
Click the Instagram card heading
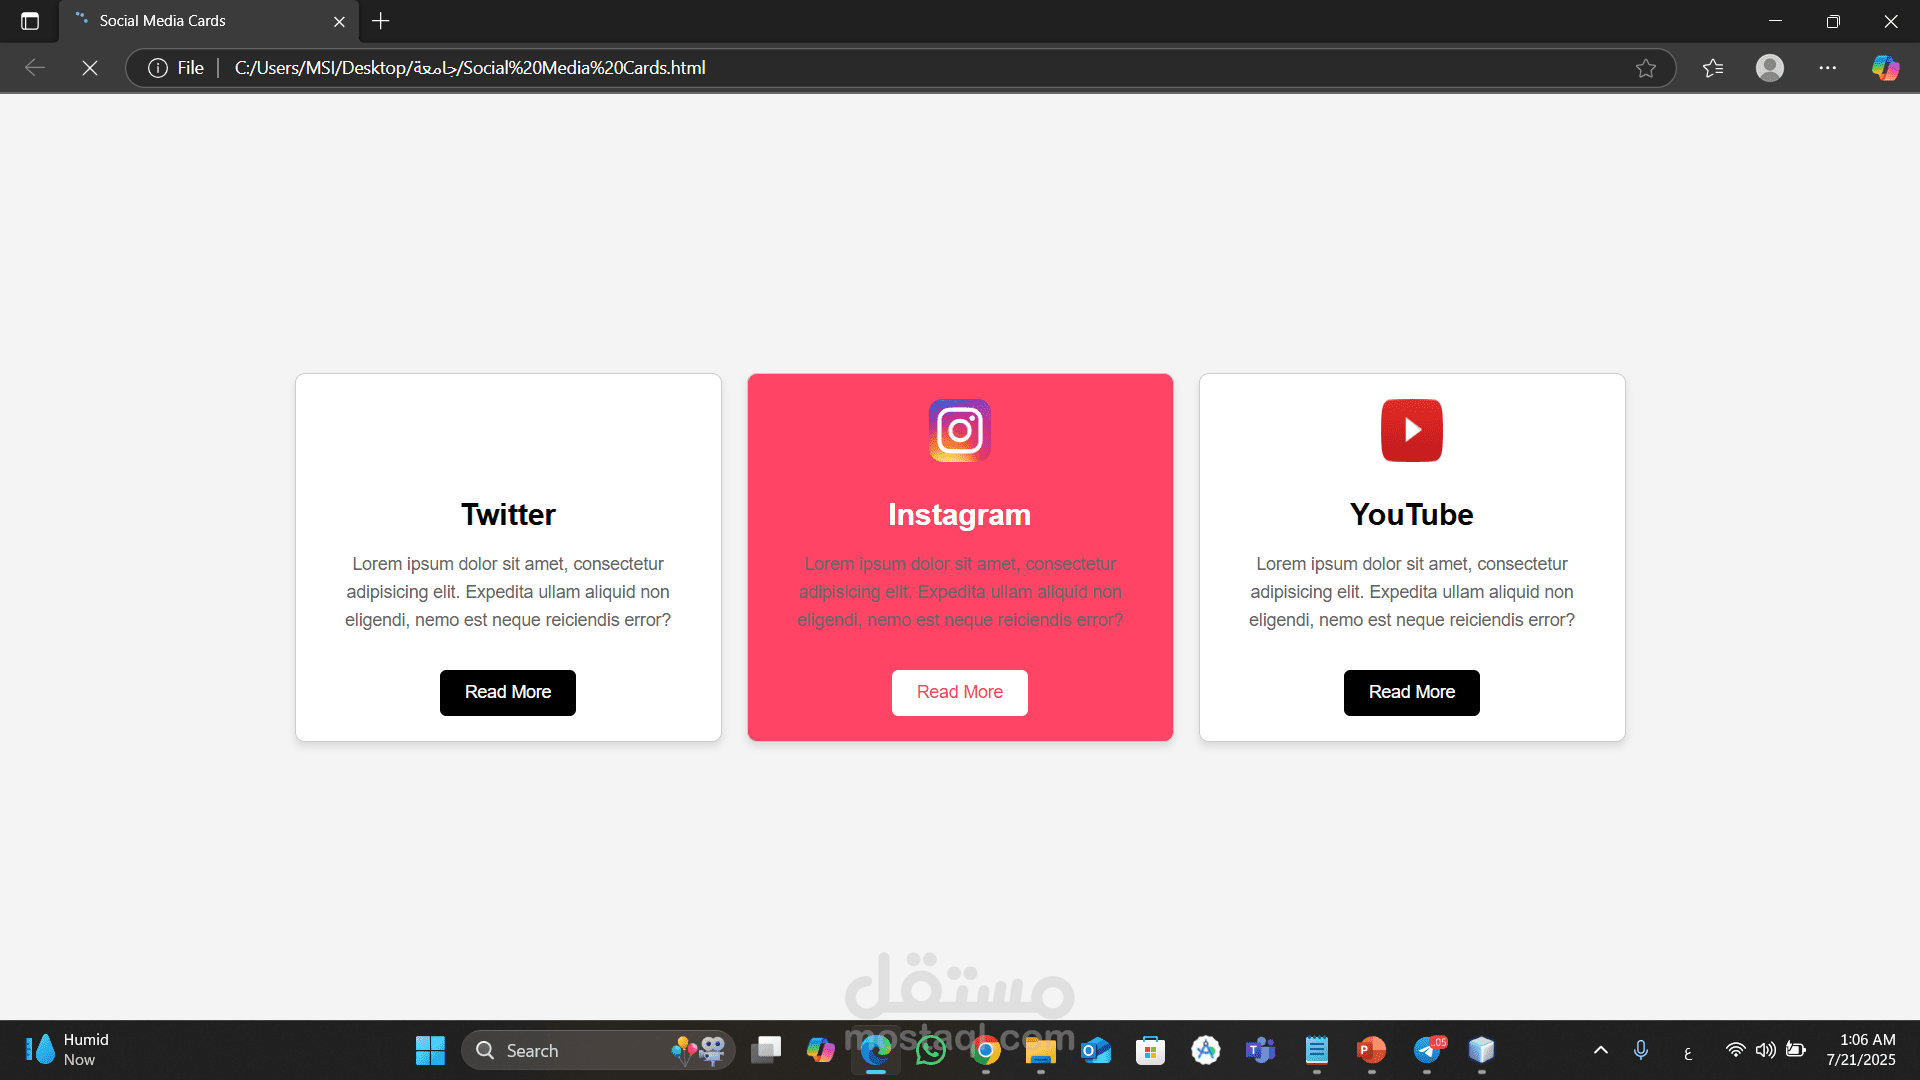tap(960, 514)
